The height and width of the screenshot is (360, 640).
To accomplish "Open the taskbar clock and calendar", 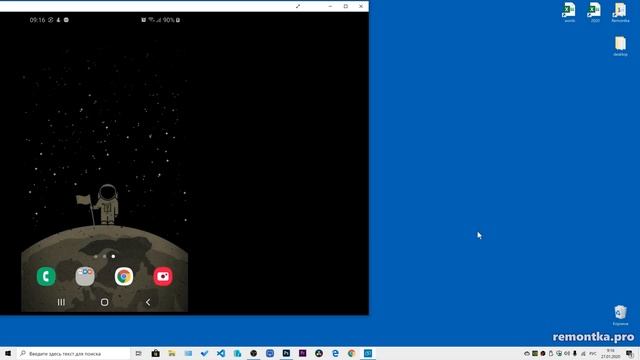I will 611,353.
